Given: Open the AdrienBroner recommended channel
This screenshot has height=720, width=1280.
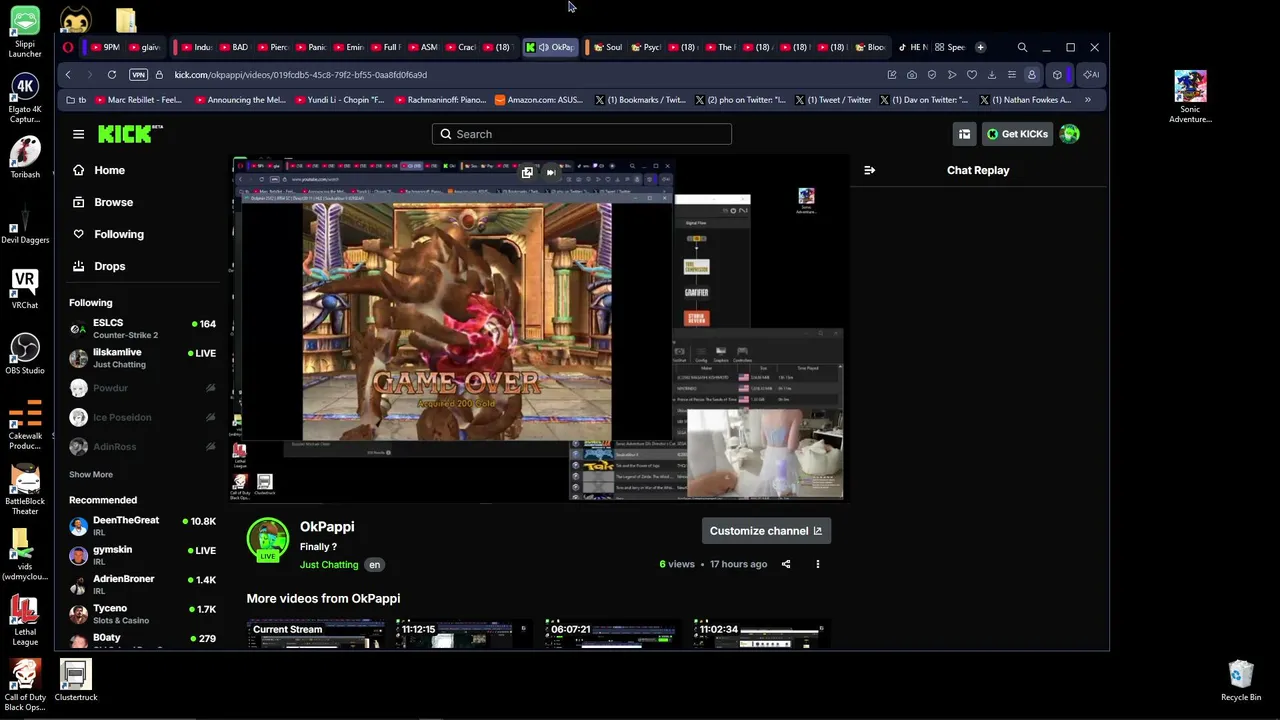Looking at the screenshot, I should click(142, 584).
